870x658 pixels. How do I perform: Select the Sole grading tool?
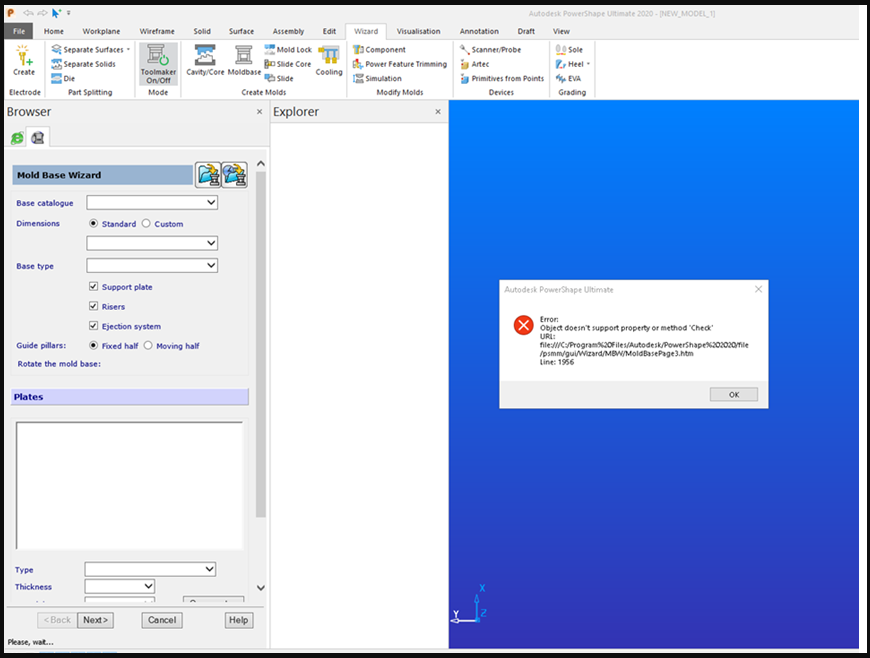click(569, 49)
